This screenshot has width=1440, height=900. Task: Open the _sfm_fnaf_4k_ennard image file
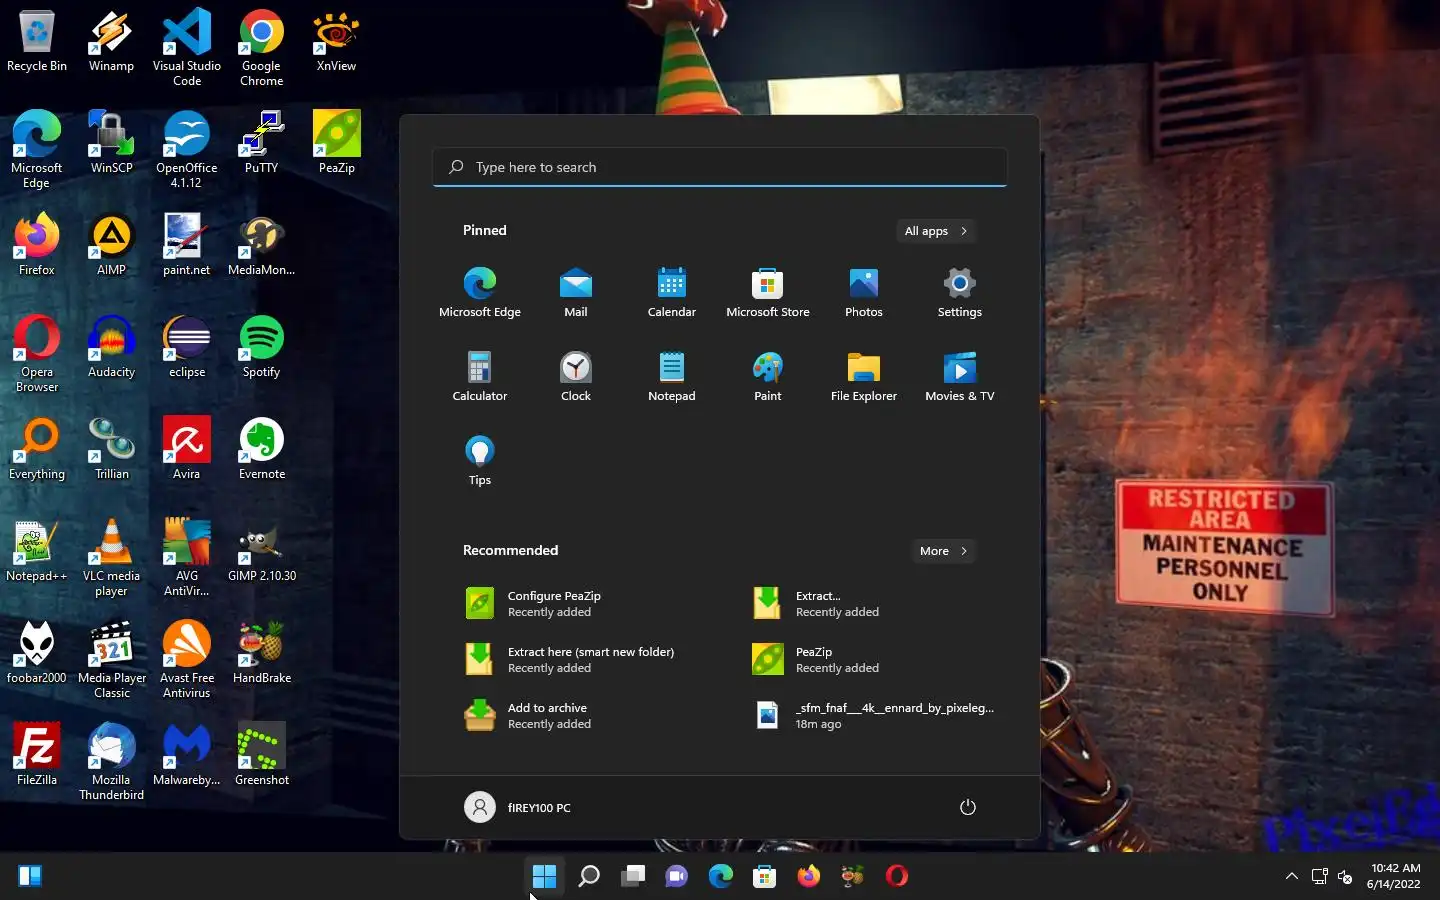875,715
